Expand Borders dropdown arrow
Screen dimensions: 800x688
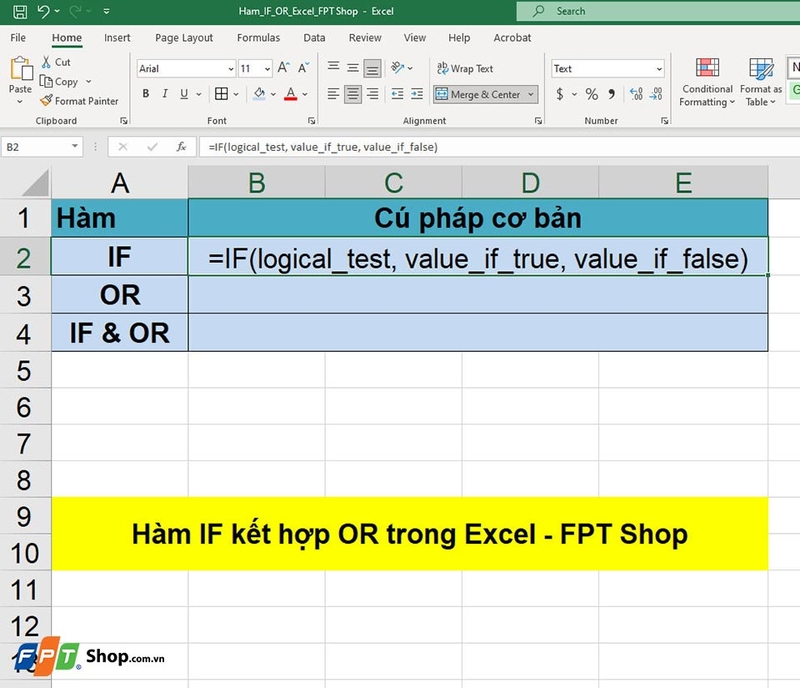(236, 94)
